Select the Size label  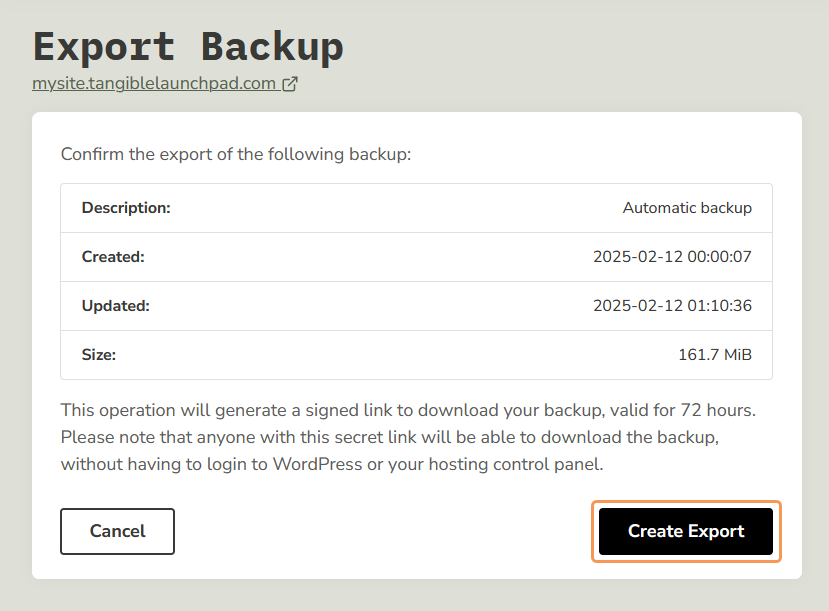[x=99, y=355]
